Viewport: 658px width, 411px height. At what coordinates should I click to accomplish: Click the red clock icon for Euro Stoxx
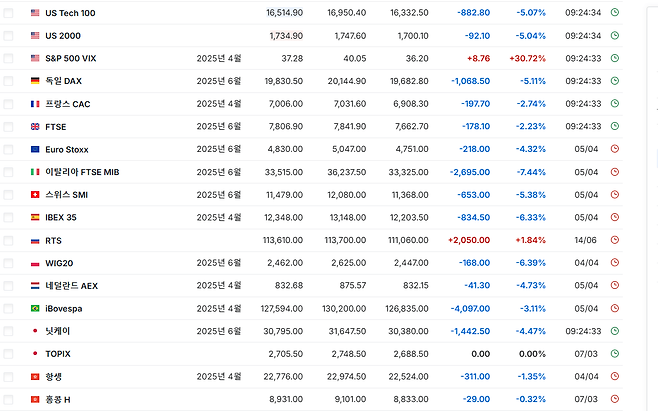click(615, 149)
